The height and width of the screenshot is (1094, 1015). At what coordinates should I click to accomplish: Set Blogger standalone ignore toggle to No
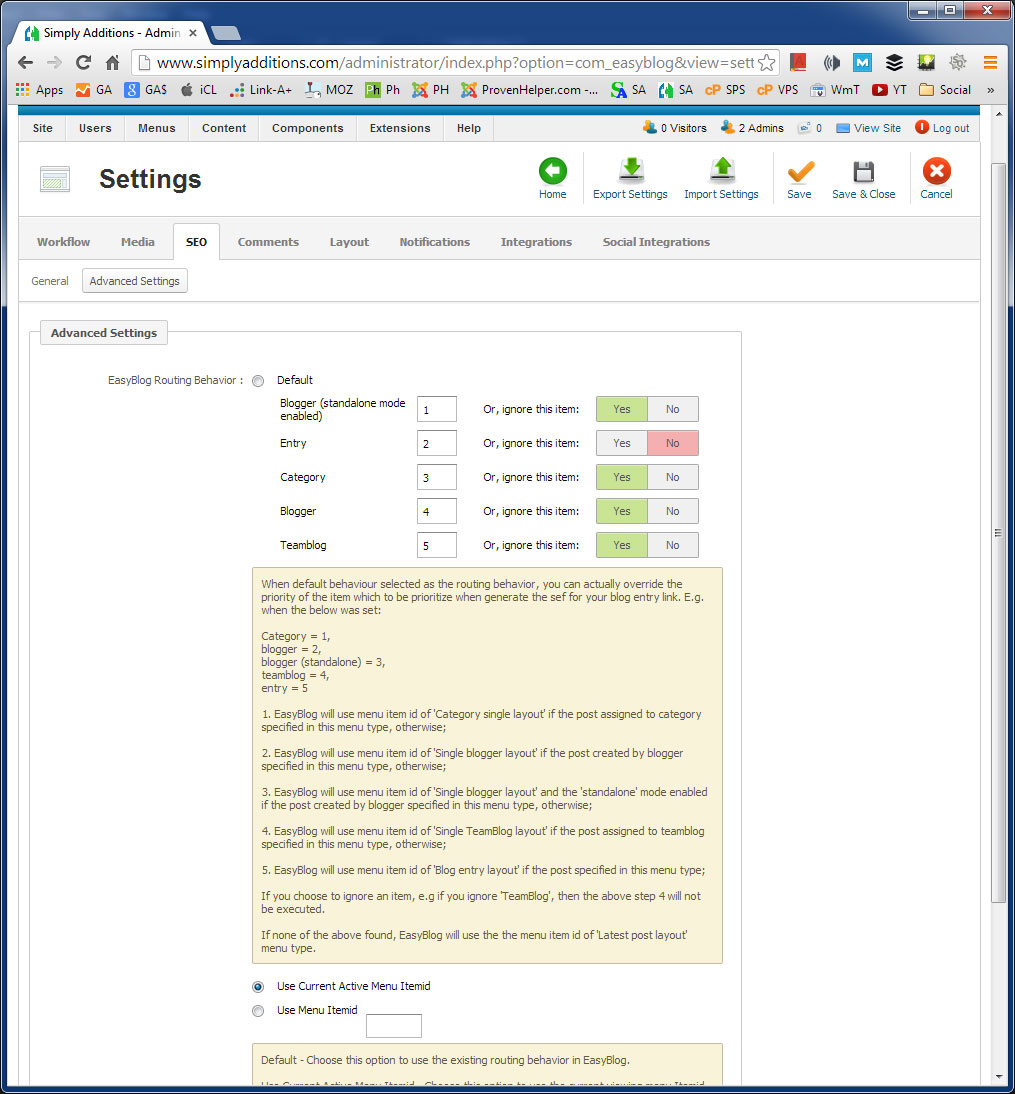[672, 410]
